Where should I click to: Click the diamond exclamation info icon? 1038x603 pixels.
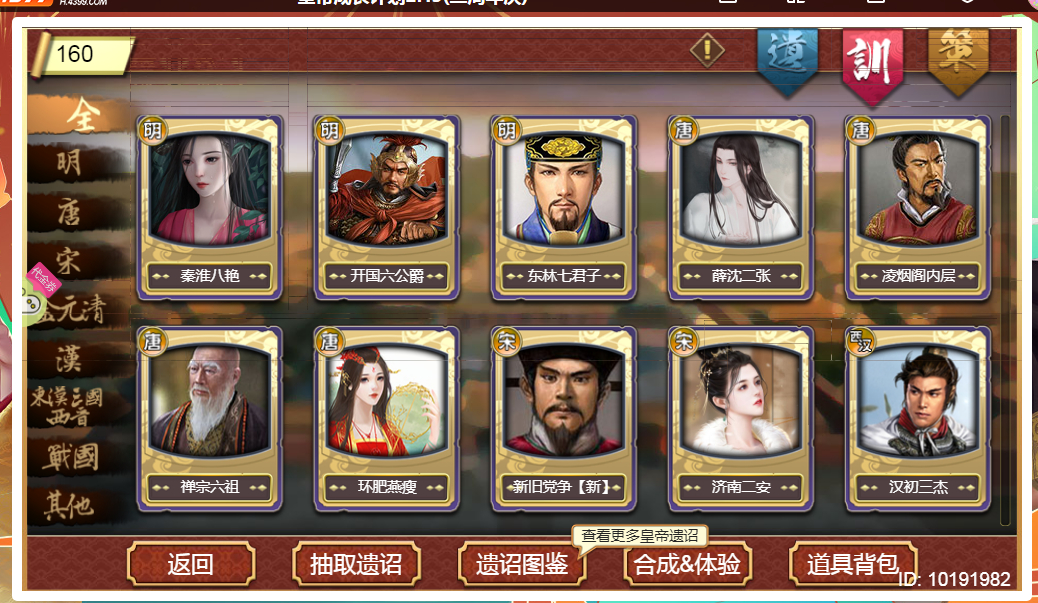click(707, 50)
